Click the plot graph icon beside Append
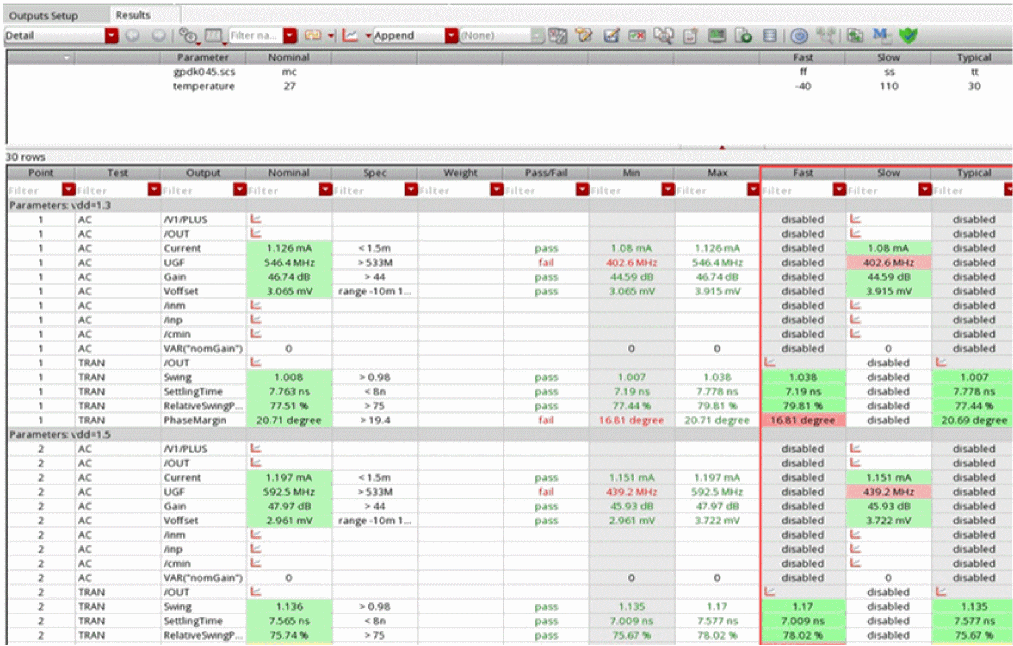Screen dimensions: 1013x646 (x=351, y=35)
